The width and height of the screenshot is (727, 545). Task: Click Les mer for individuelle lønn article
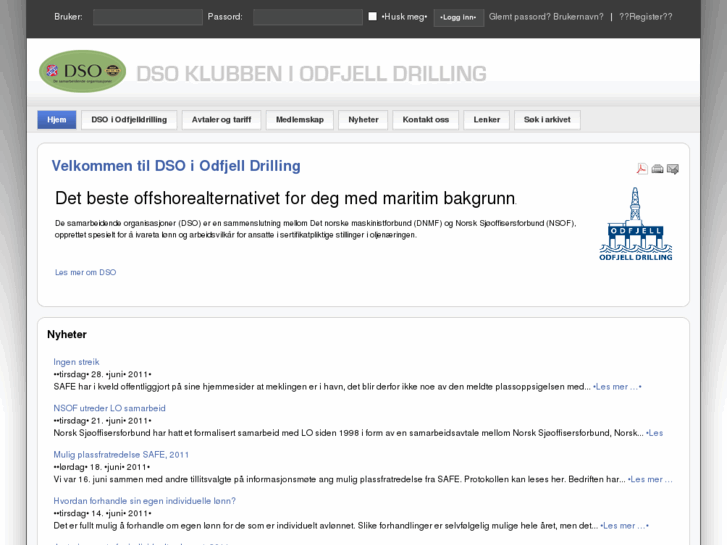click(x=625, y=526)
